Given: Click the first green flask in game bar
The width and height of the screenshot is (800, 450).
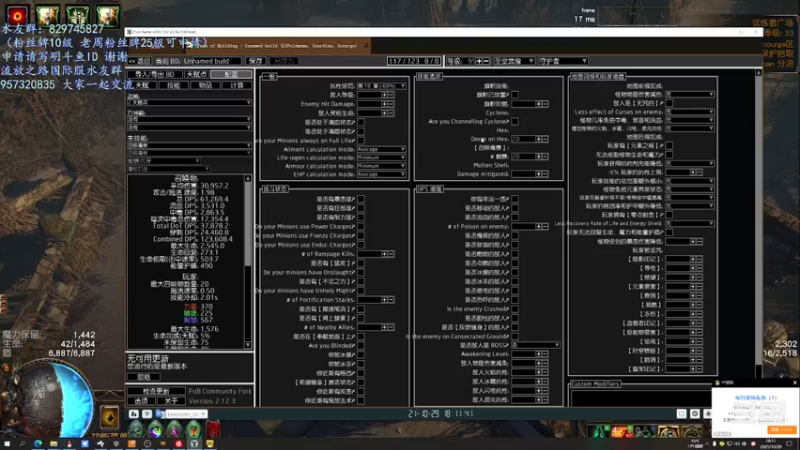Looking at the screenshot, I should pyautogui.click(x=136, y=430).
